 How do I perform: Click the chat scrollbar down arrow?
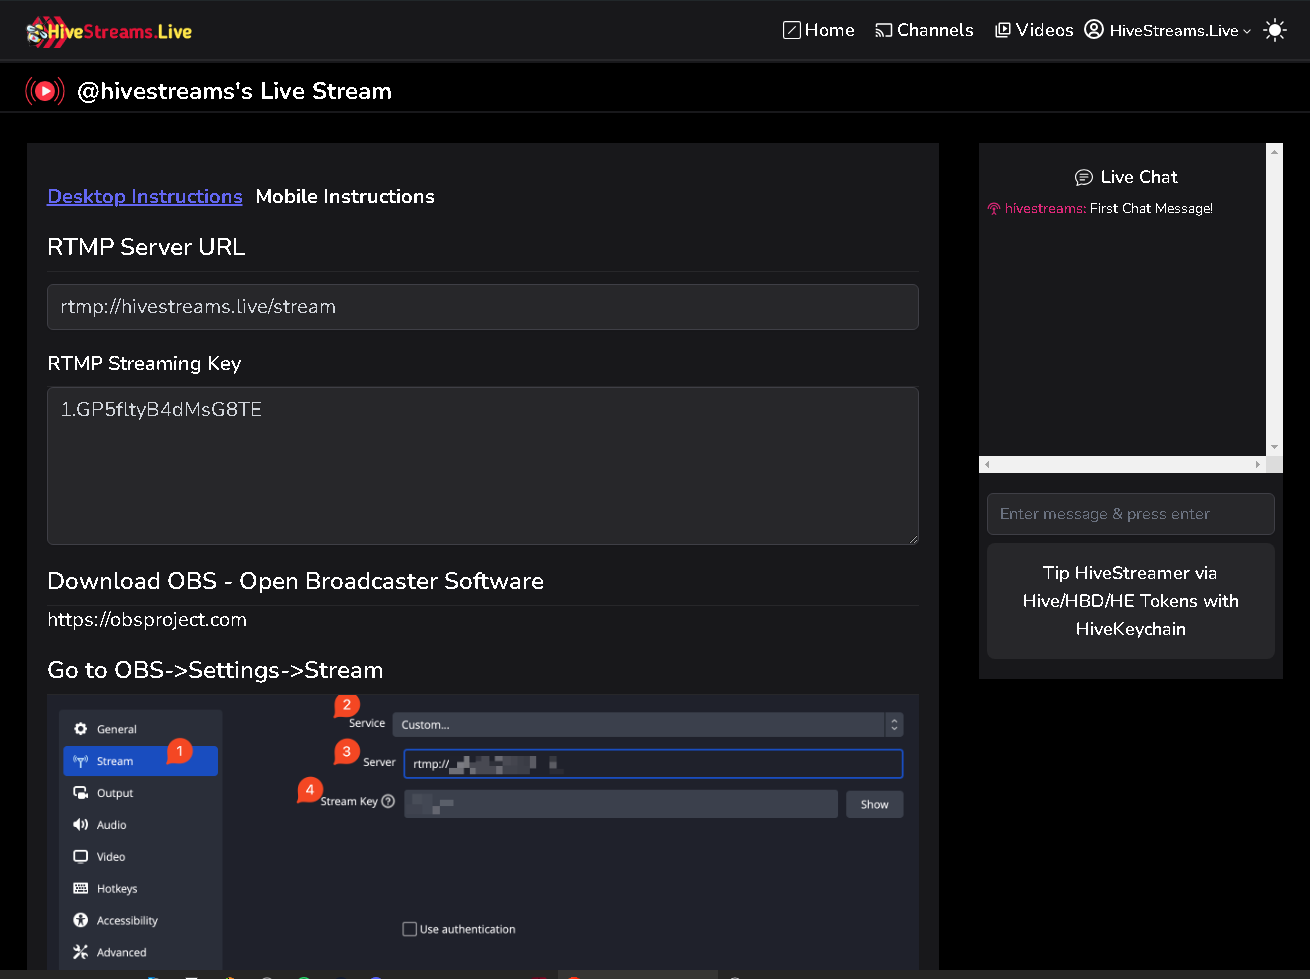[x=1274, y=447]
